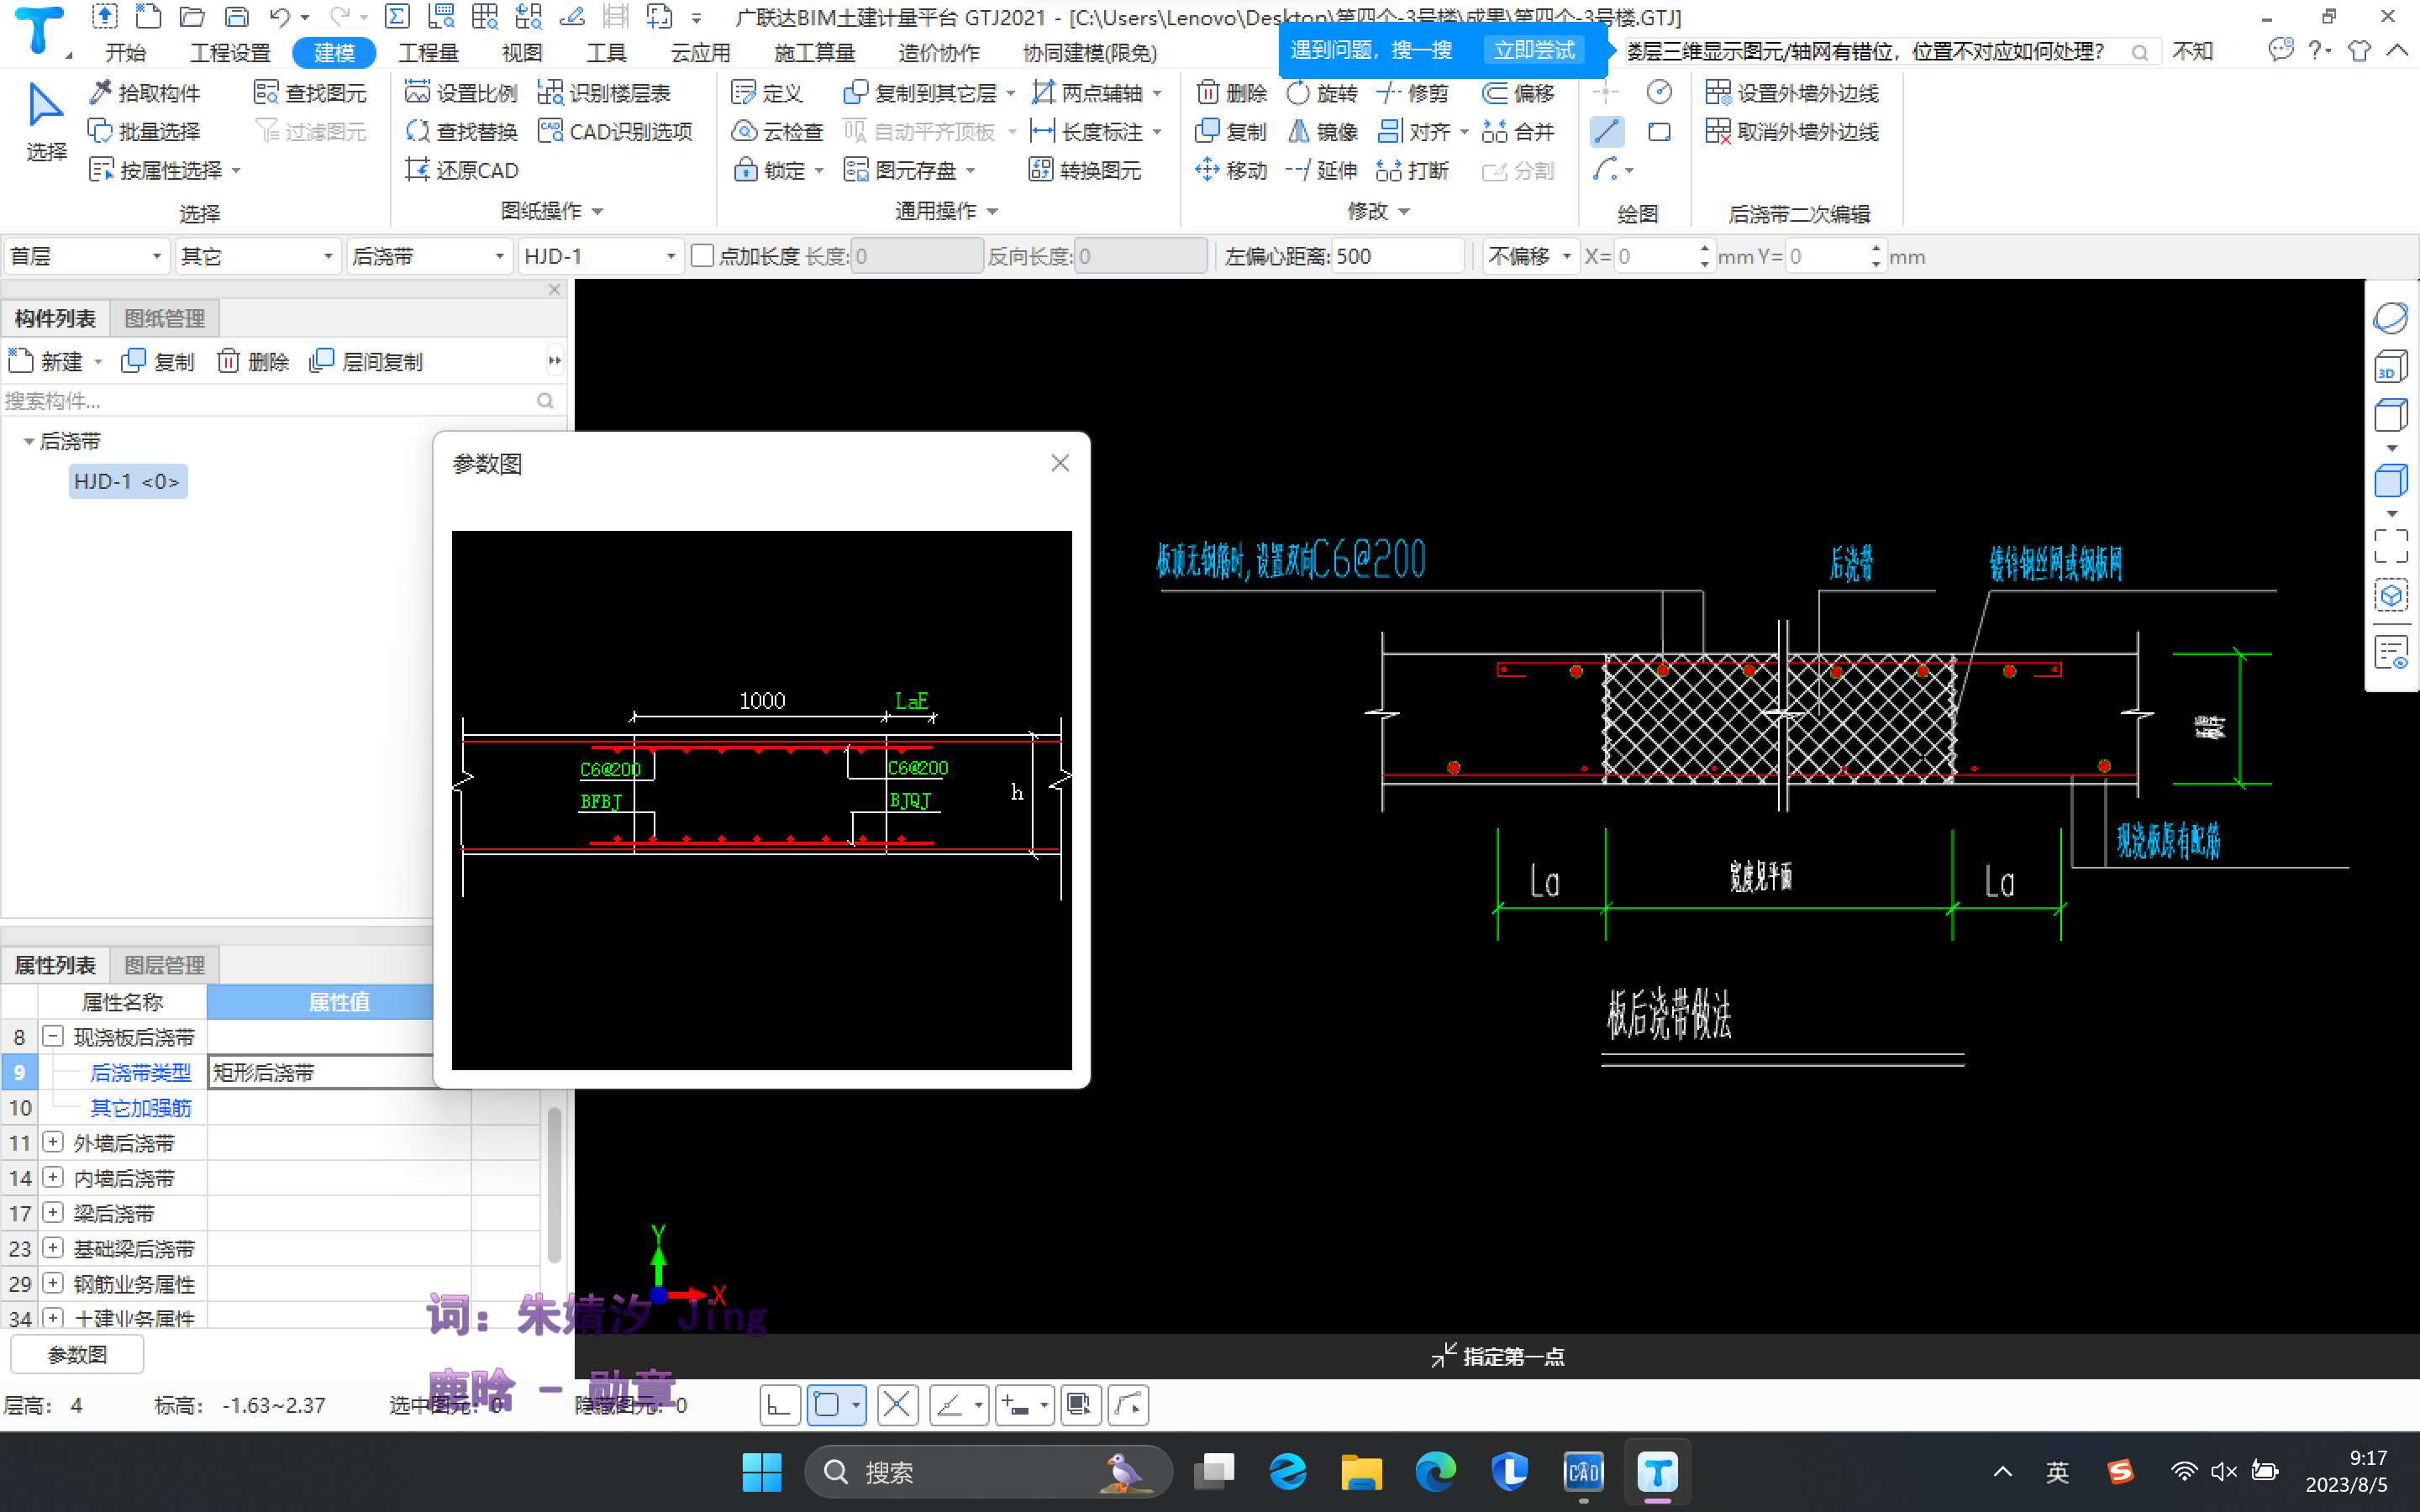
Task: Open 查找图元 find element tool
Action: click(x=310, y=93)
